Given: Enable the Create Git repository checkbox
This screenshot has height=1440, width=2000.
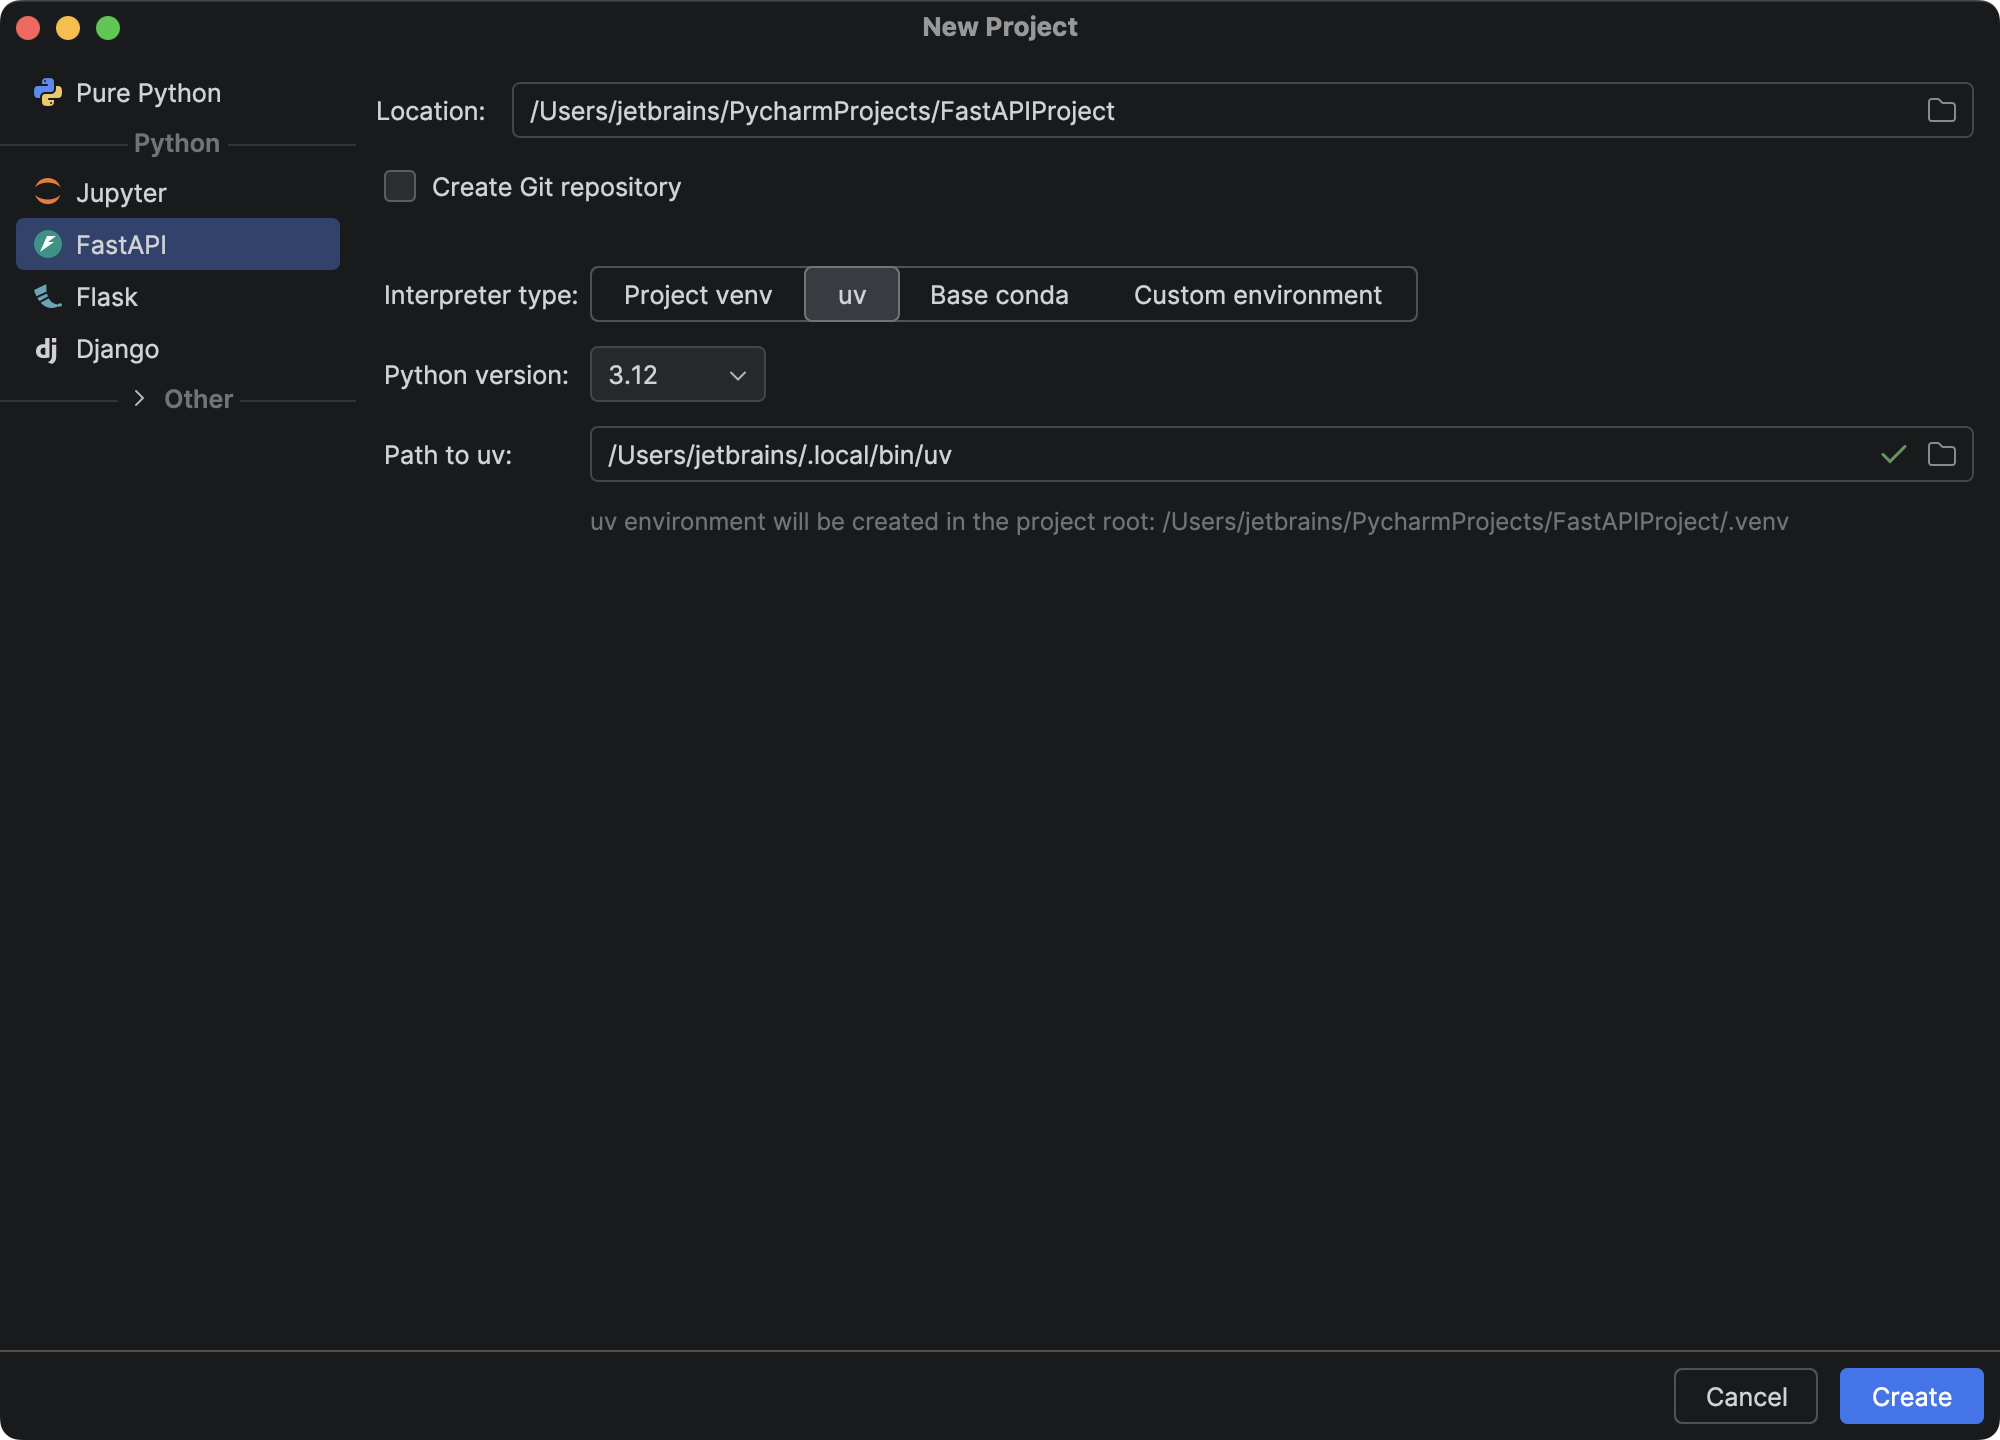Looking at the screenshot, I should click(400, 186).
